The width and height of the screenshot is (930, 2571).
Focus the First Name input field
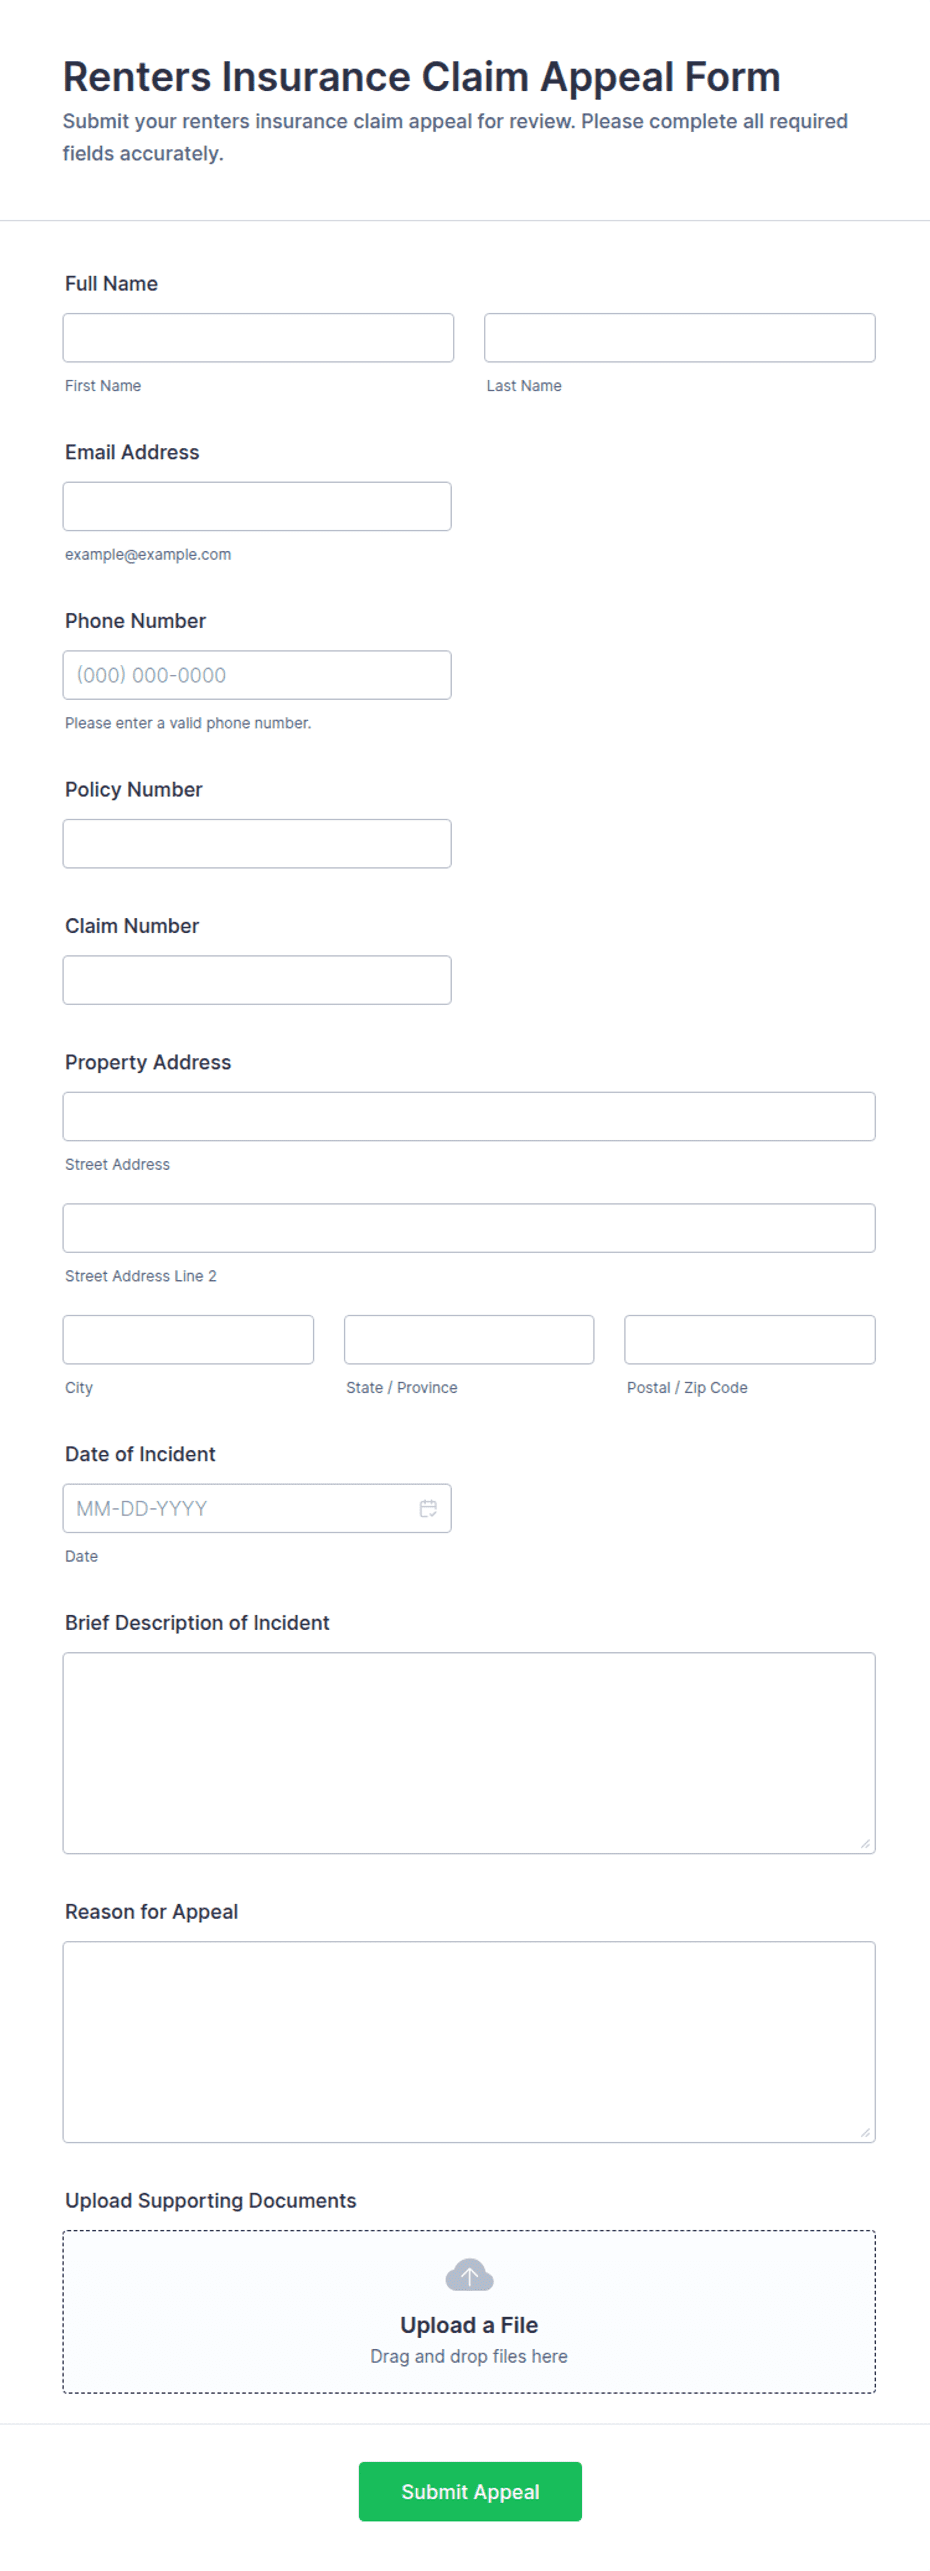click(x=258, y=338)
